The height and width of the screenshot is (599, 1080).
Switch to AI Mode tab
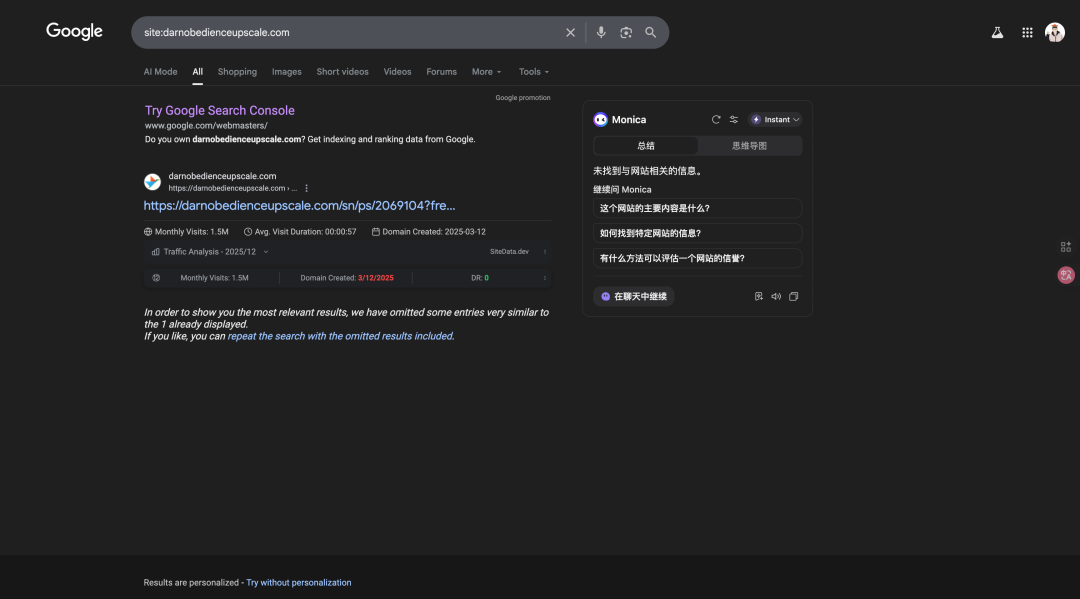click(x=160, y=72)
